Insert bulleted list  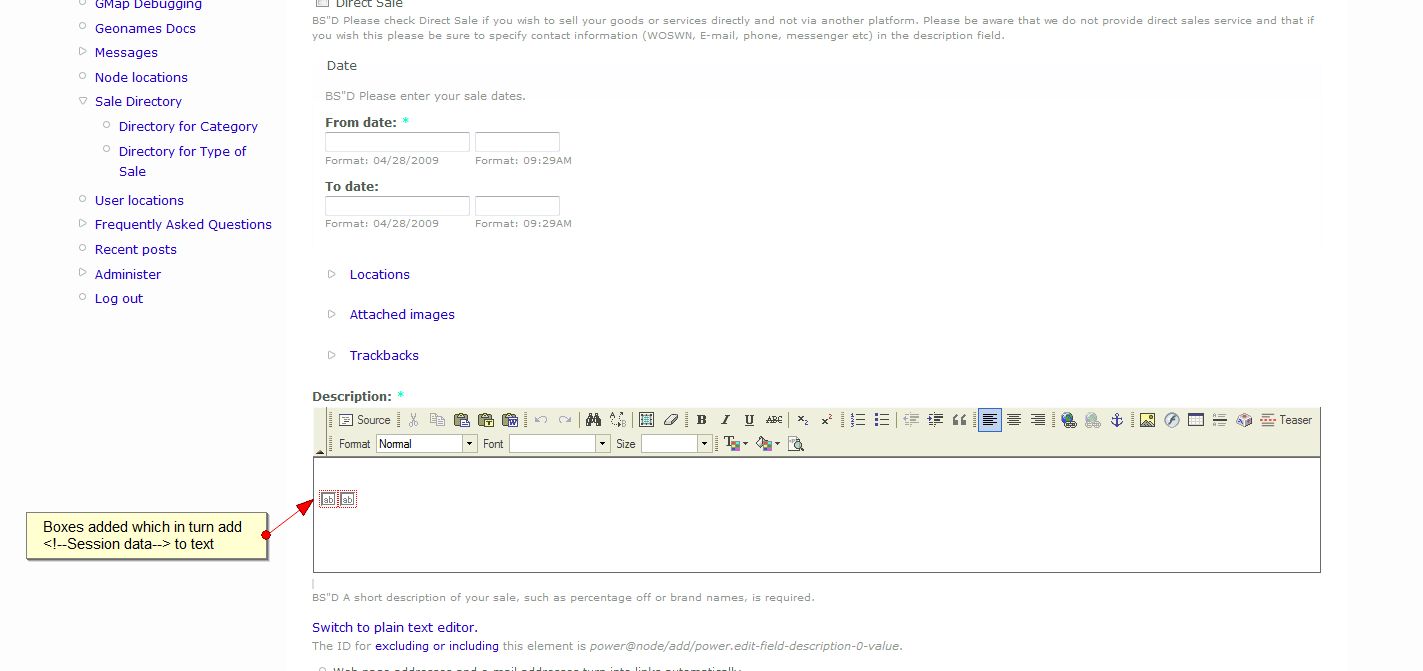[x=882, y=420]
